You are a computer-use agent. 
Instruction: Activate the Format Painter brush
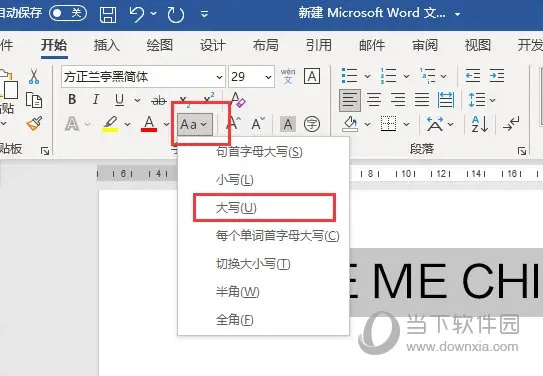coord(34,124)
